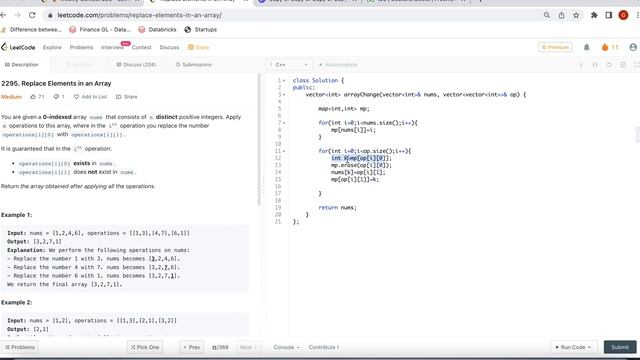
Task: Downvote the problem thumbs-down icon
Action: point(56,97)
